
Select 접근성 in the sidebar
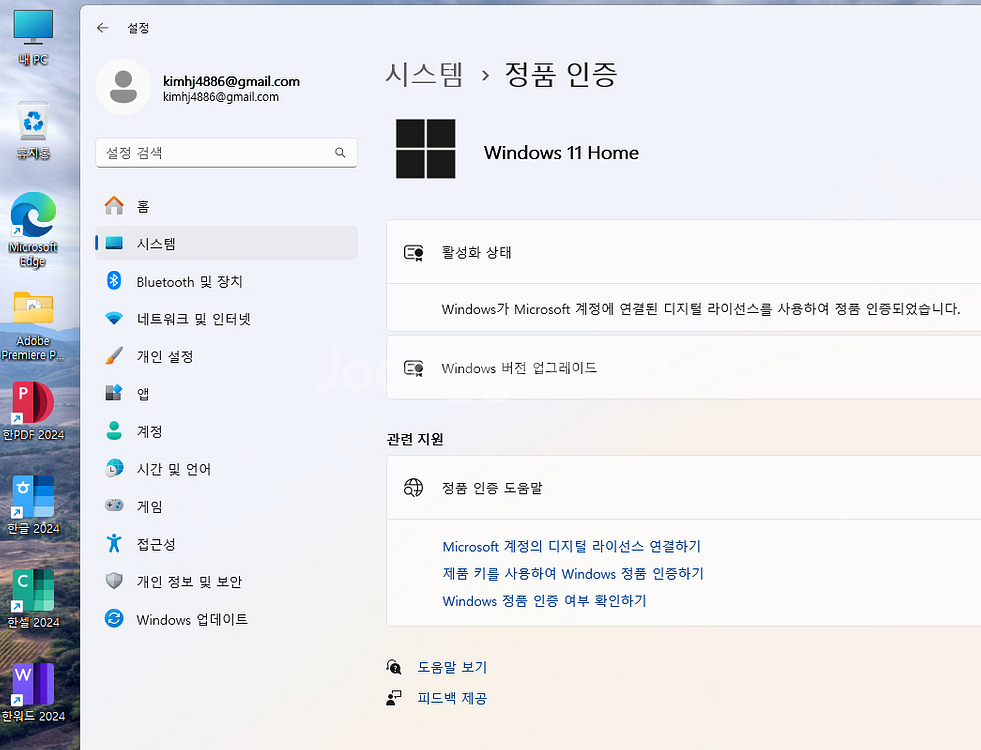click(x=226, y=544)
